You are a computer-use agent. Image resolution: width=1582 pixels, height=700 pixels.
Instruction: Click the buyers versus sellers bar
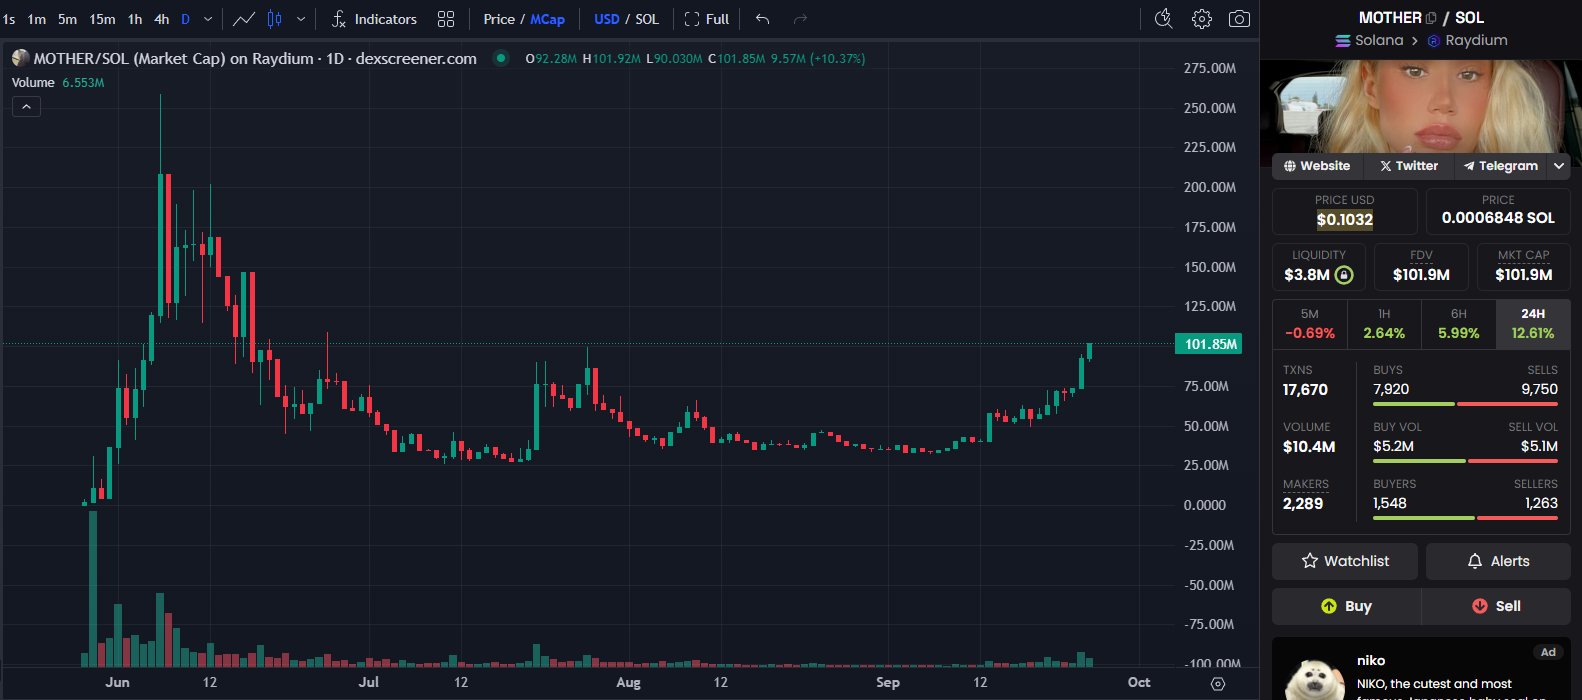pos(1465,518)
